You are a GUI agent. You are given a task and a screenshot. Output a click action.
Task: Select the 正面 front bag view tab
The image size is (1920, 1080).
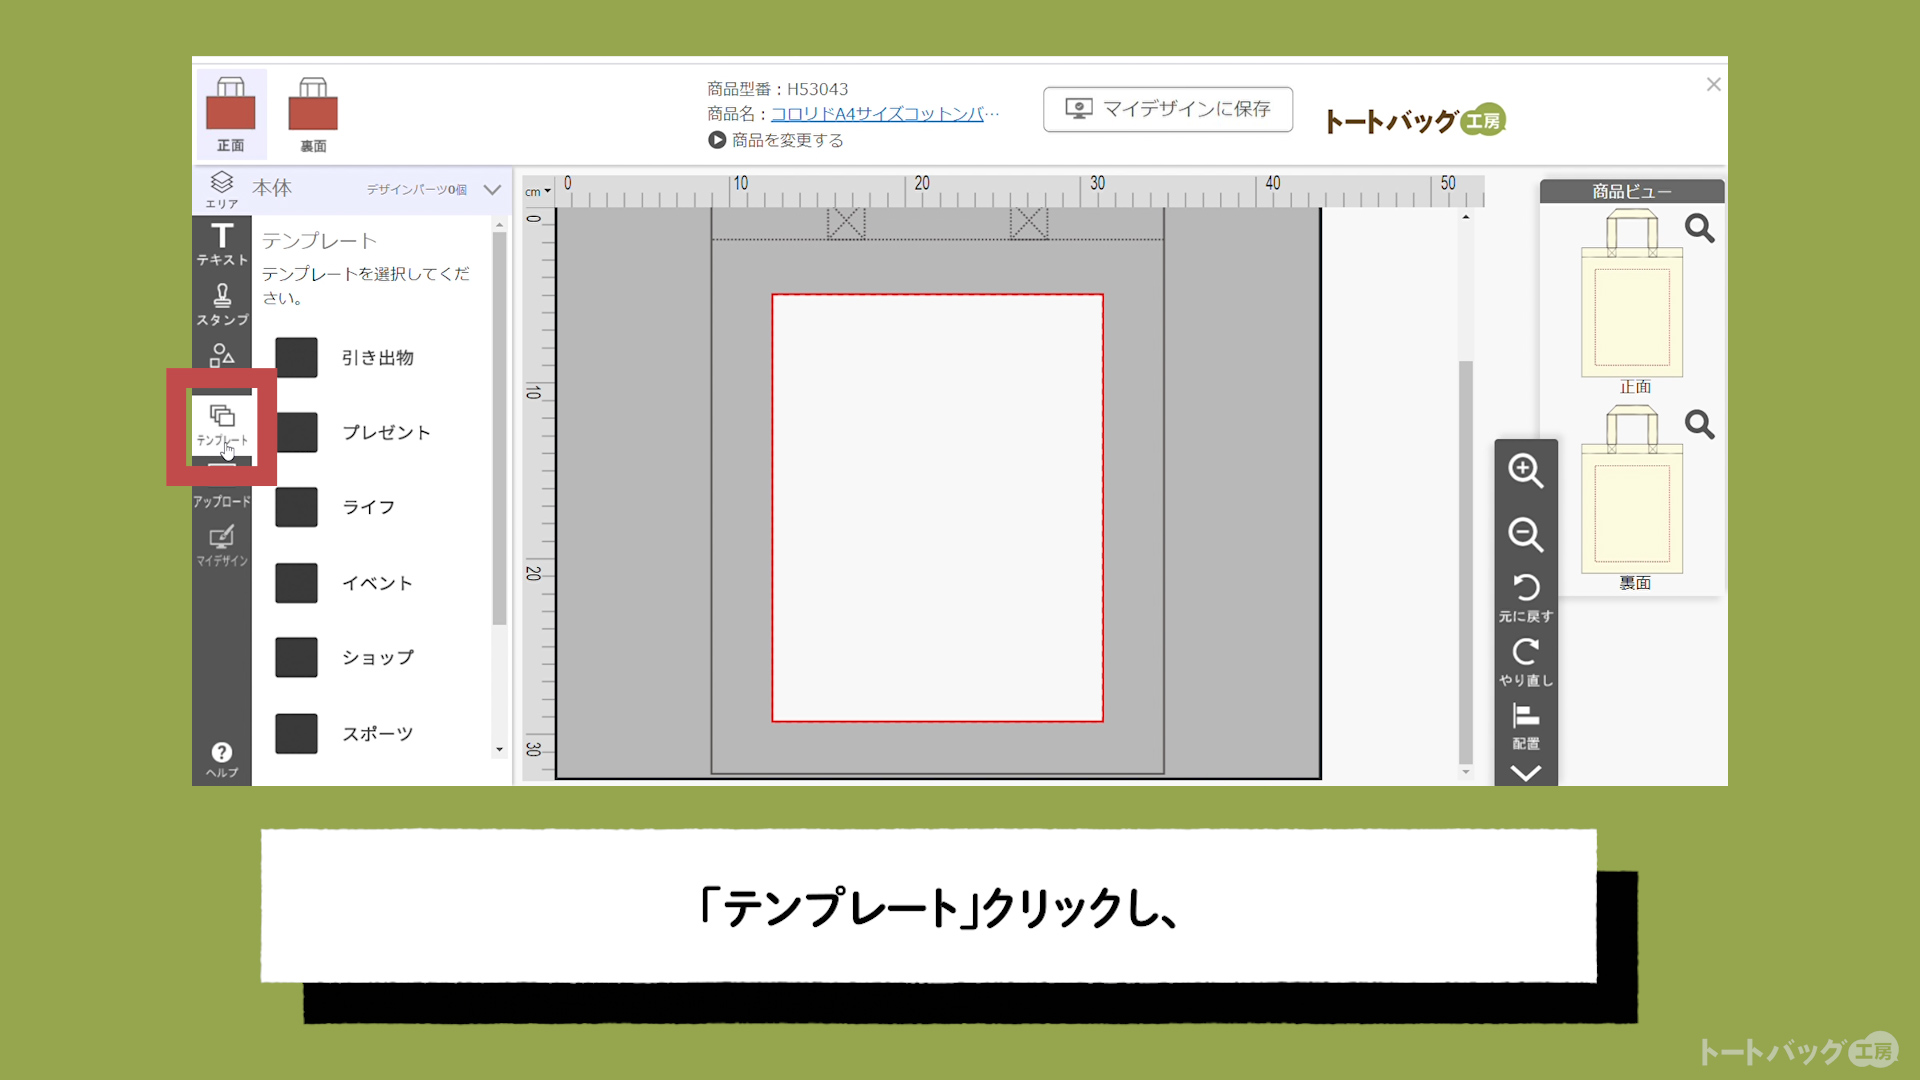tap(231, 114)
